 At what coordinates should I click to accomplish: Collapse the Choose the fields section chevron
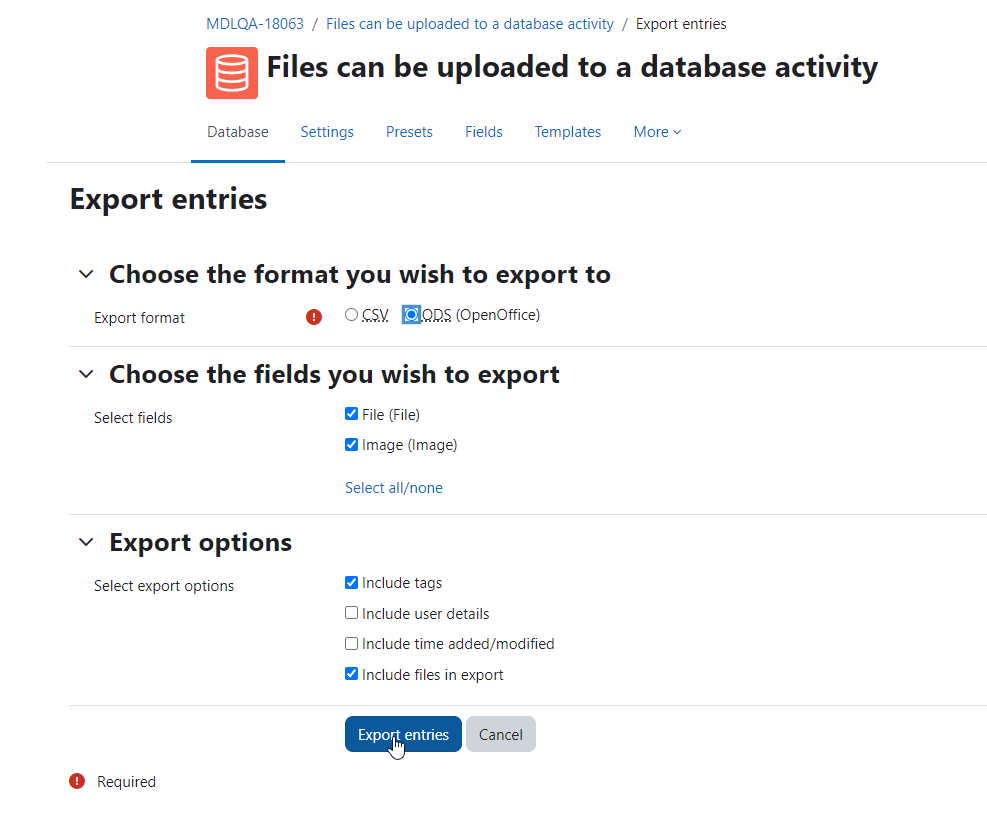pos(86,374)
